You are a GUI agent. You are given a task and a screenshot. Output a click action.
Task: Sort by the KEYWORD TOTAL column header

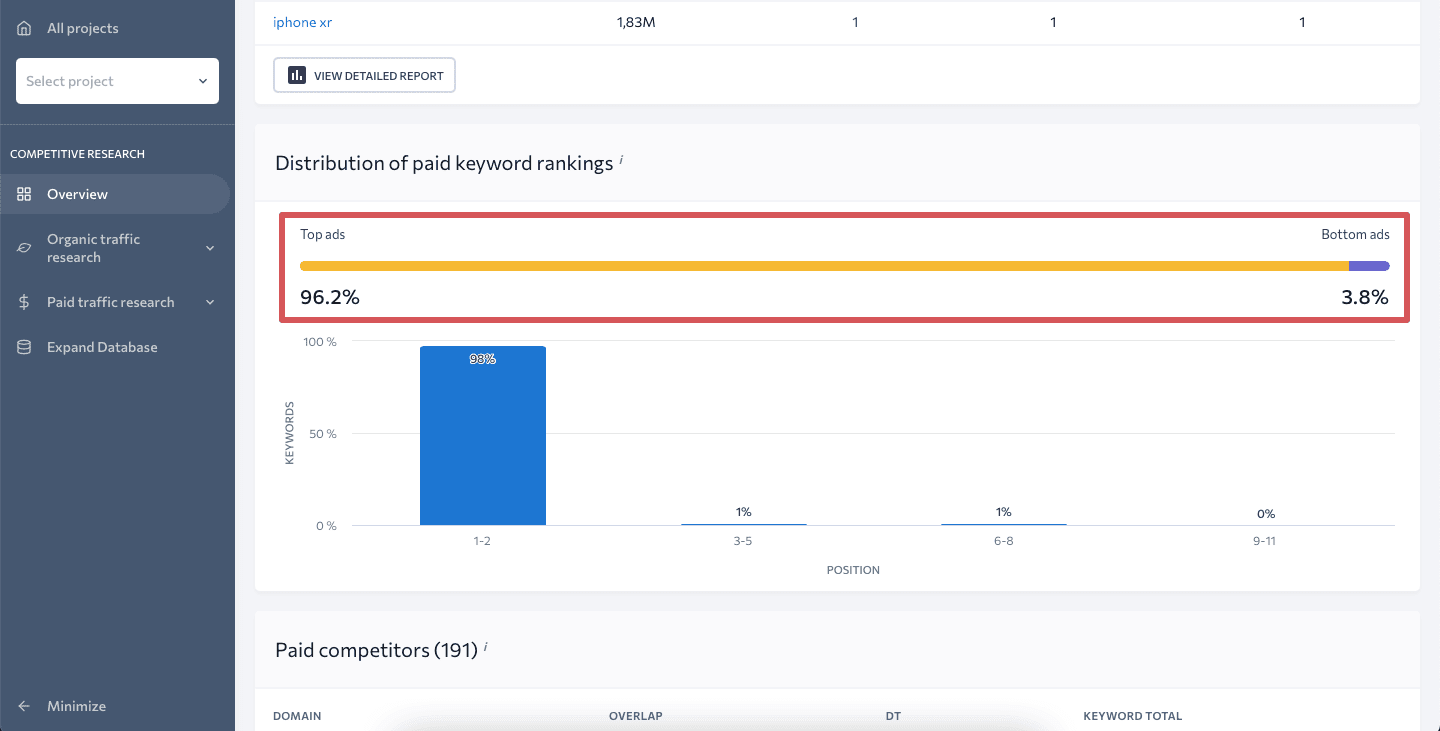tap(1132, 716)
